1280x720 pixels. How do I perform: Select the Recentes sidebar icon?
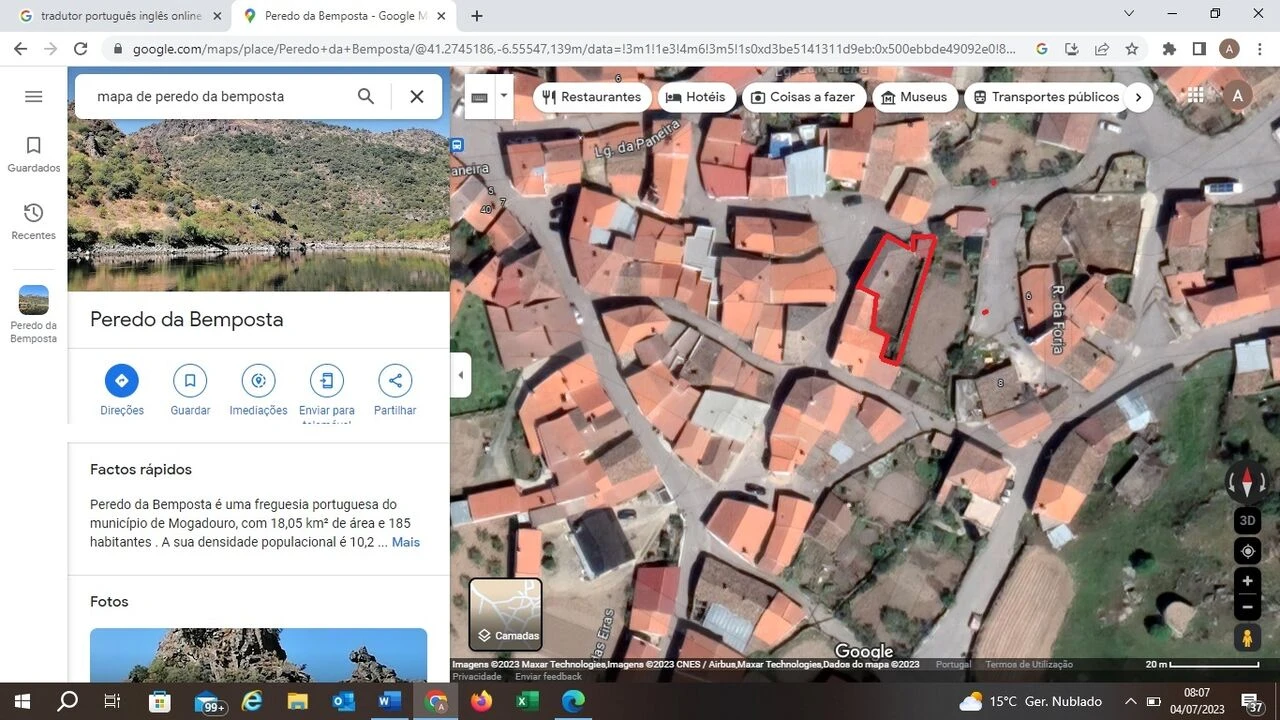[33, 213]
